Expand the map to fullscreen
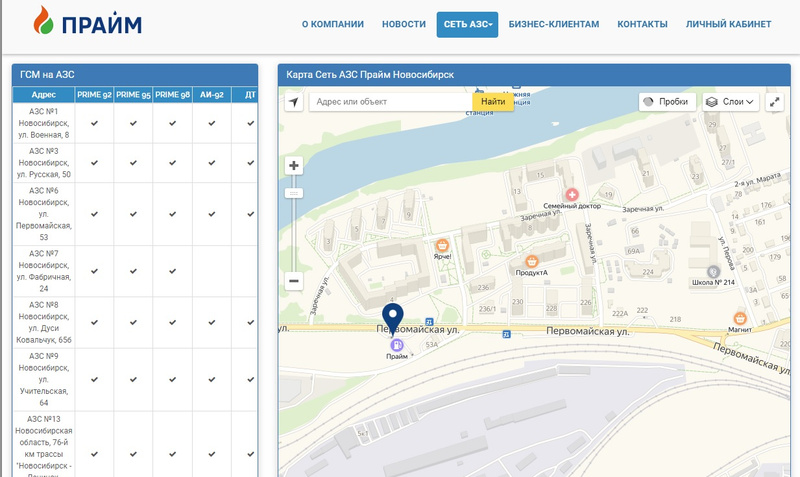 click(775, 102)
